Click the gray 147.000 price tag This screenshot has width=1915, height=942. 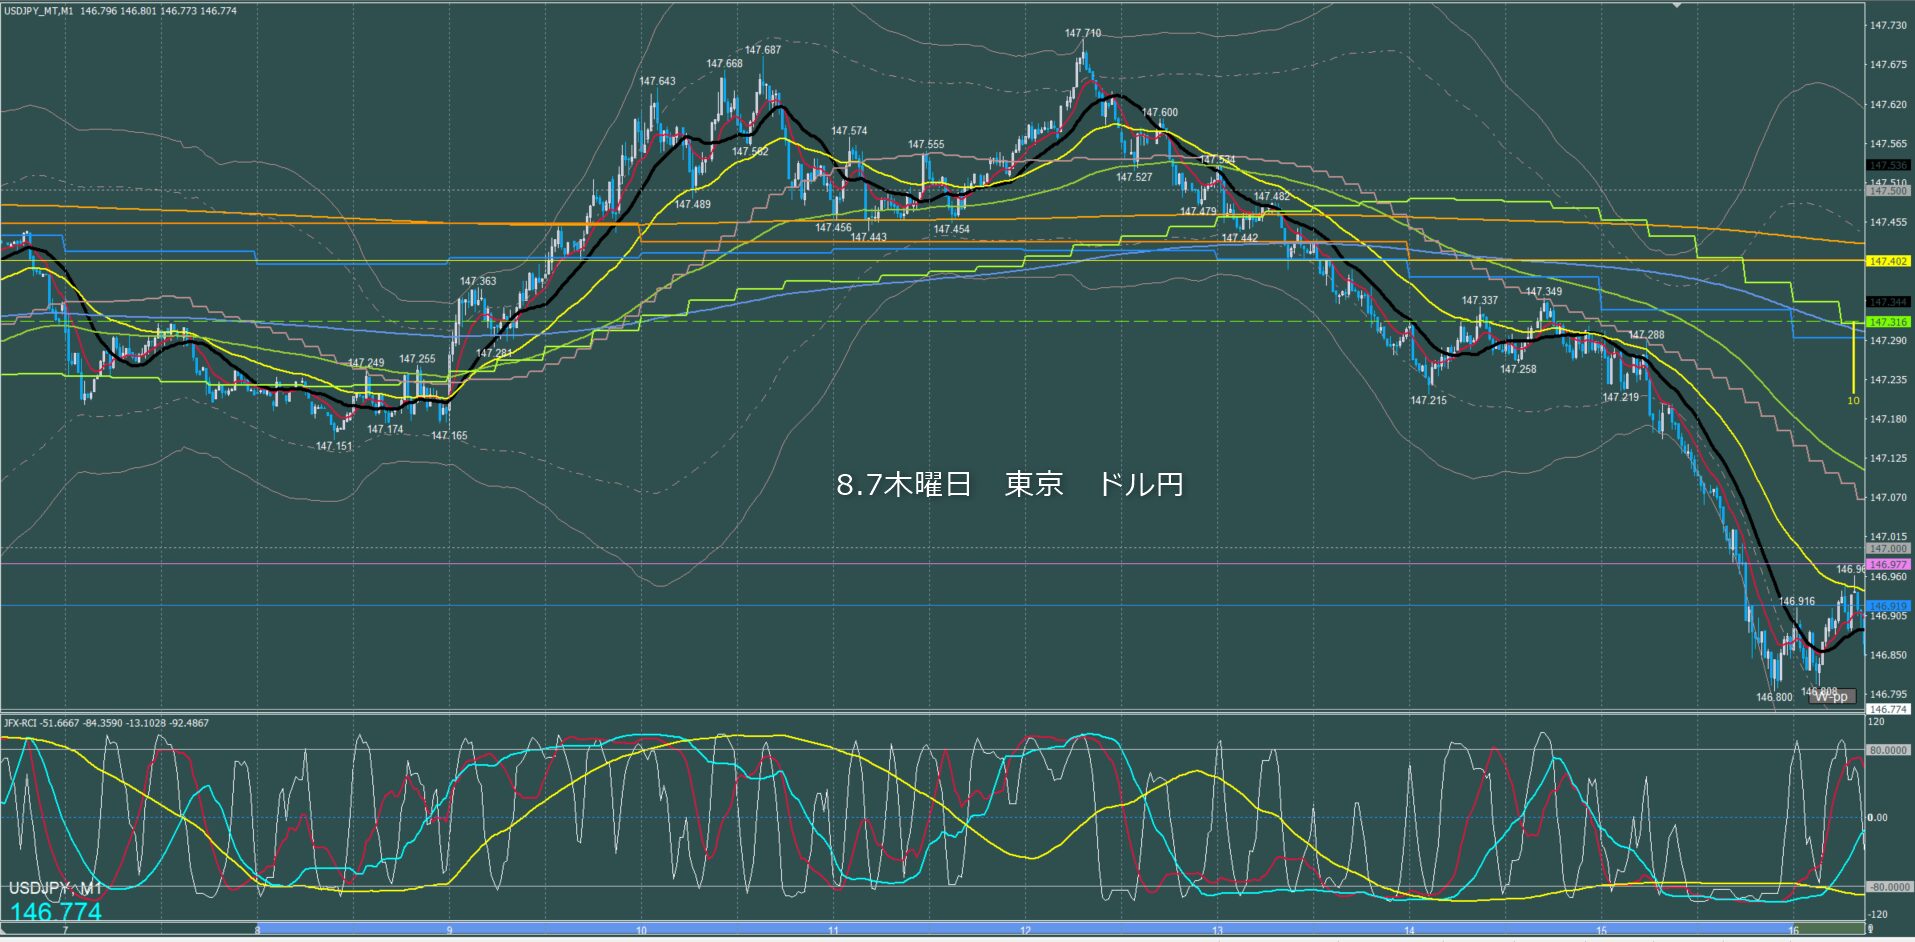(1888, 549)
